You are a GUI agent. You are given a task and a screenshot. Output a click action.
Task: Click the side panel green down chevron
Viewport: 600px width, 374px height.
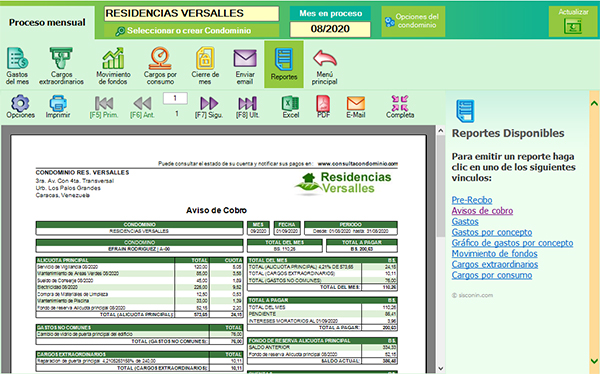(594, 361)
